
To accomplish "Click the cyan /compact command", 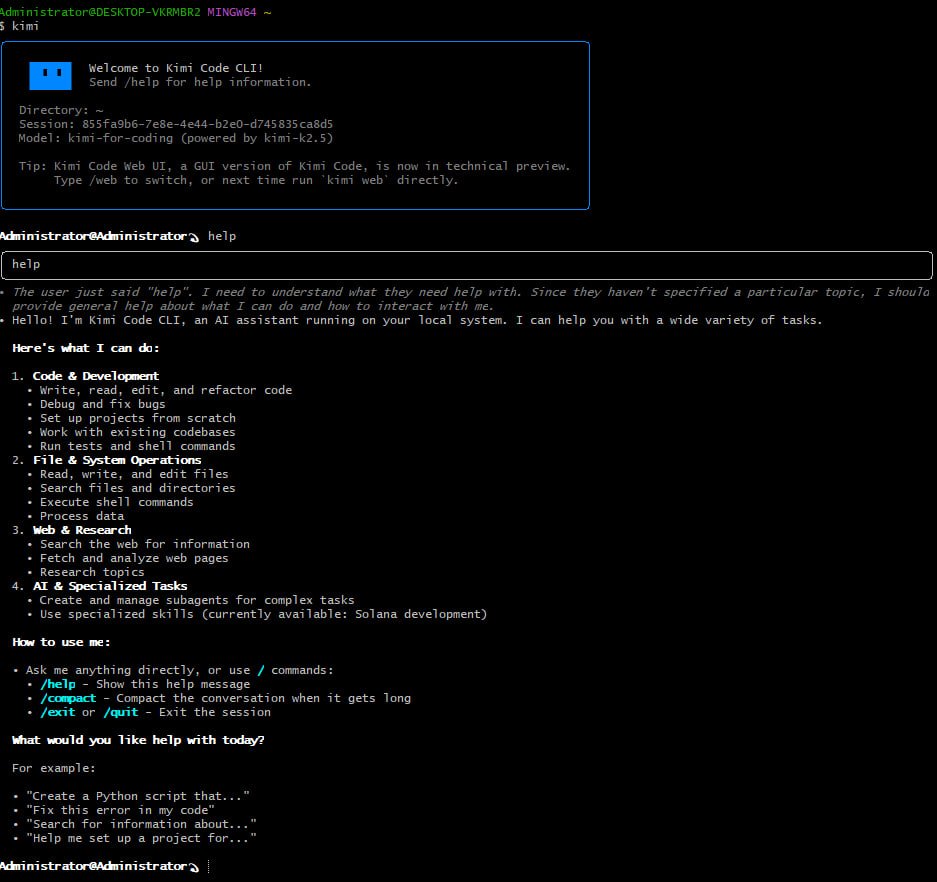I will click(x=68, y=698).
